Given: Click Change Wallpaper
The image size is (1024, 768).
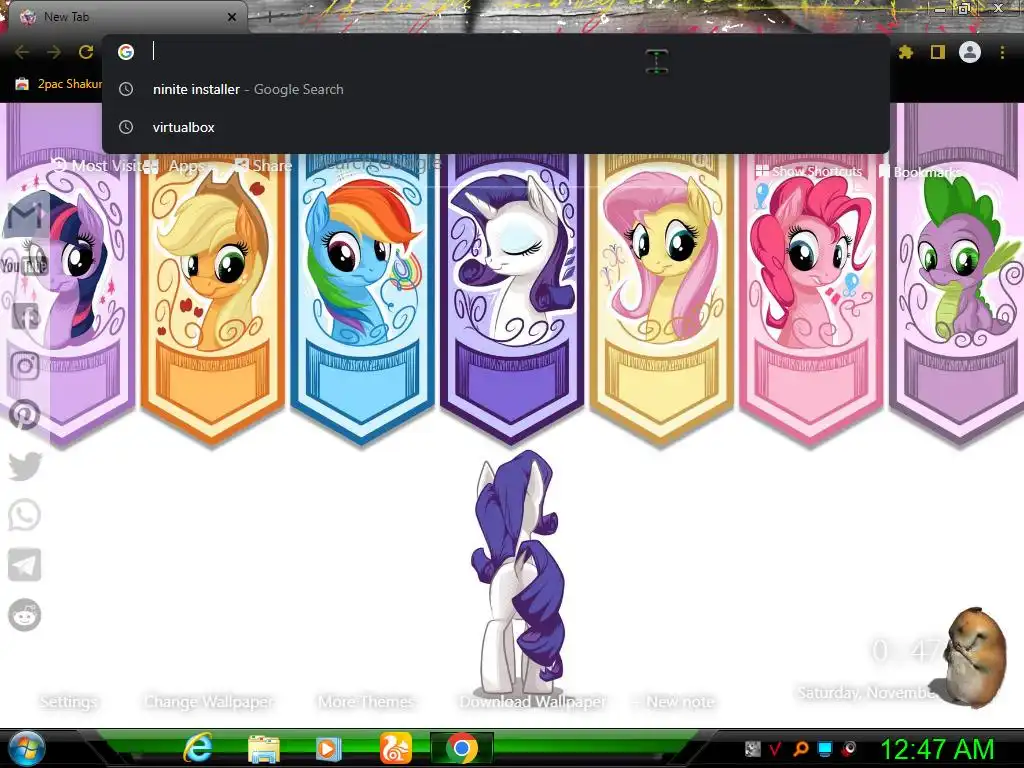Looking at the screenshot, I should 209,702.
